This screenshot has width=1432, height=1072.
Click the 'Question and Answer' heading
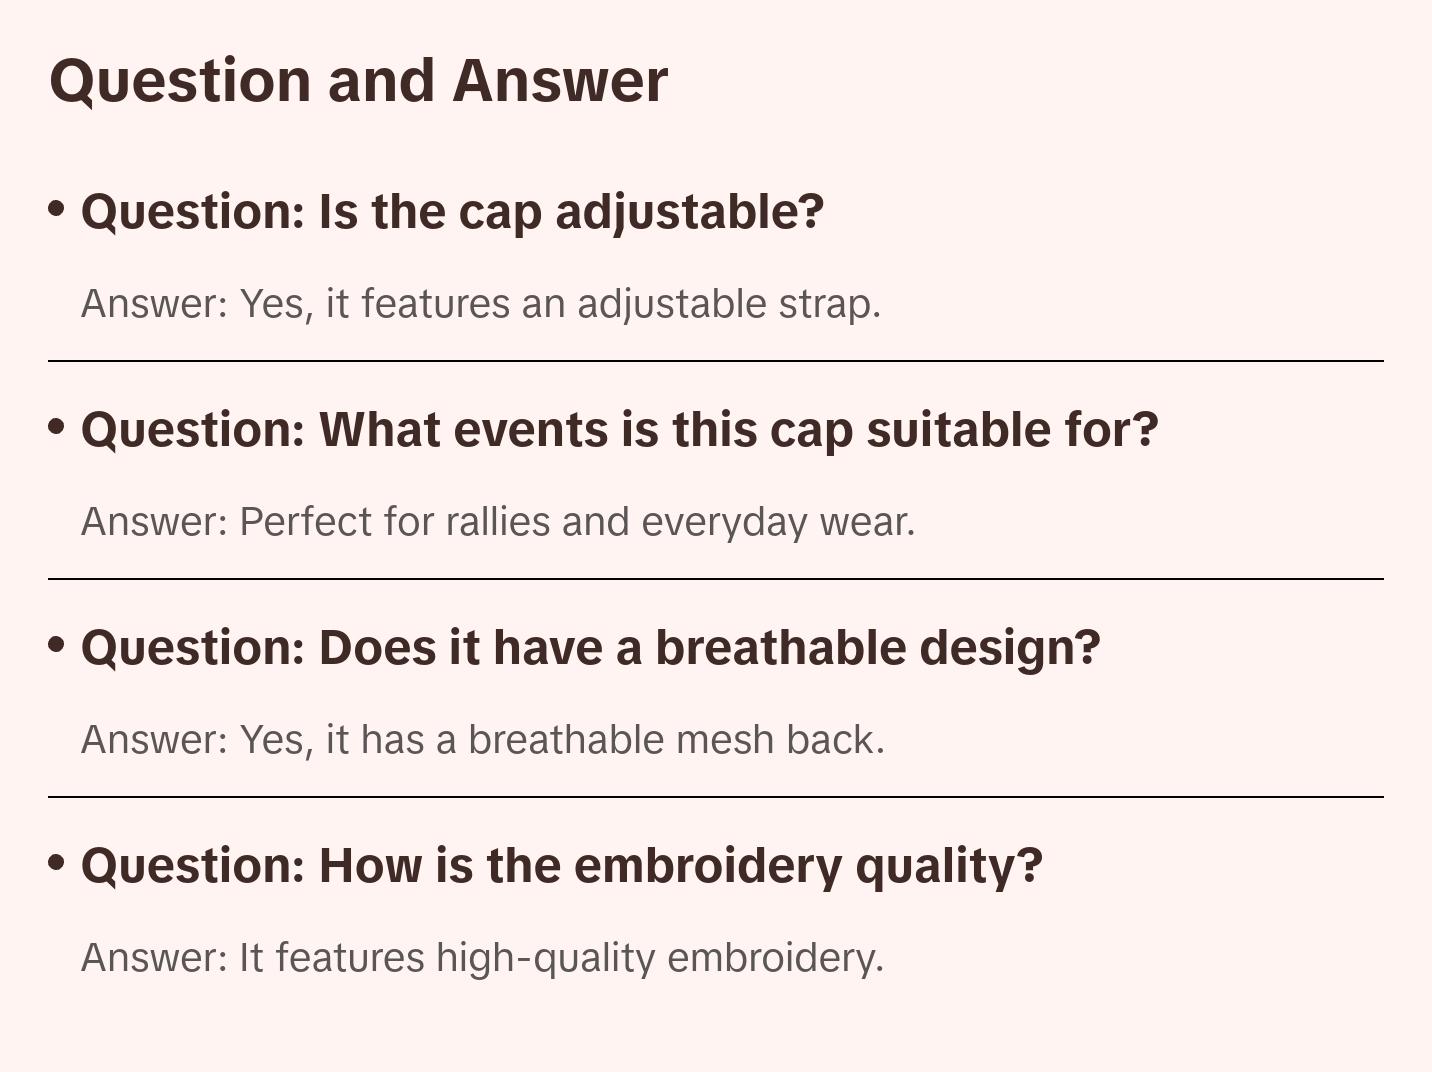pyautogui.click(x=358, y=81)
